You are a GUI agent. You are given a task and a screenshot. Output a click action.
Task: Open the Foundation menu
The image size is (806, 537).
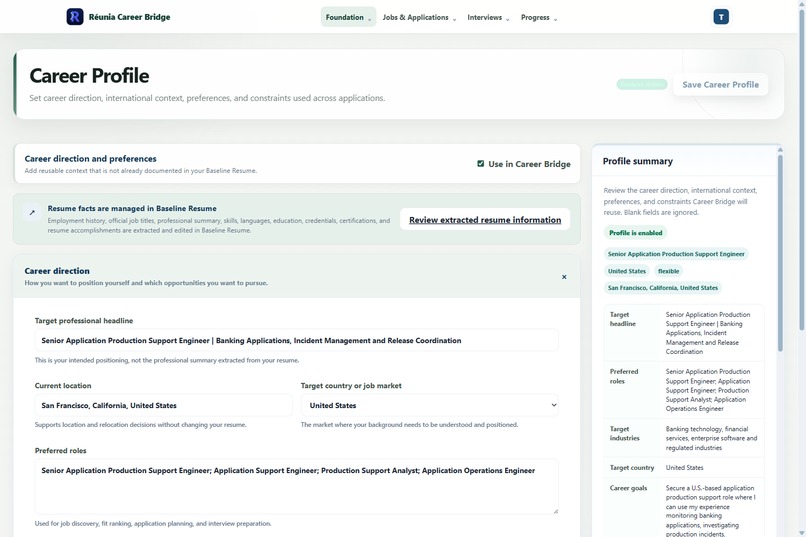pos(348,17)
